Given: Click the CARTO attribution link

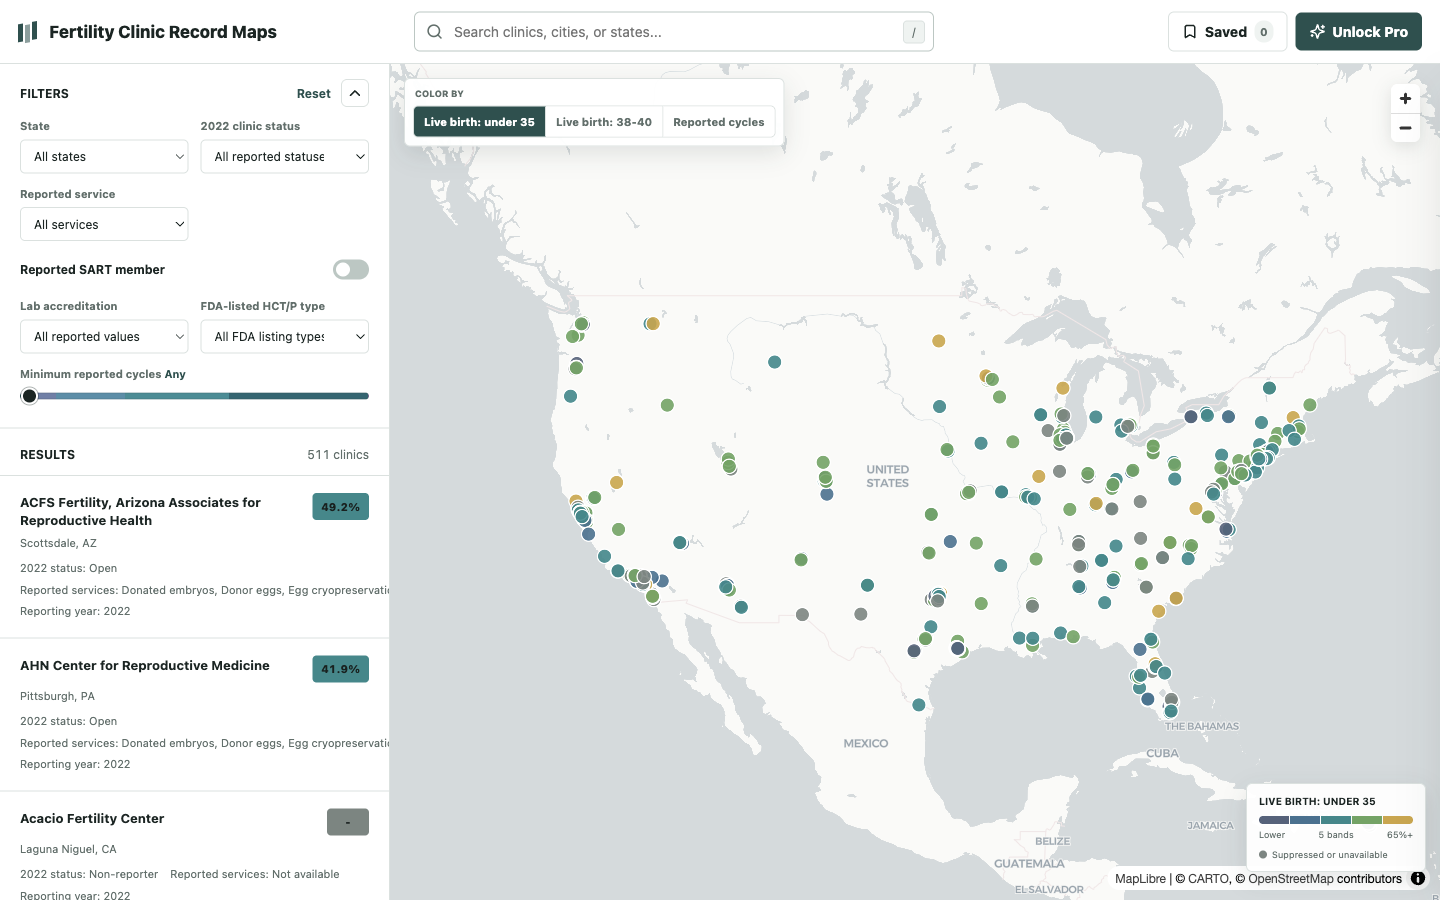Looking at the screenshot, I should click(1208, 879).
